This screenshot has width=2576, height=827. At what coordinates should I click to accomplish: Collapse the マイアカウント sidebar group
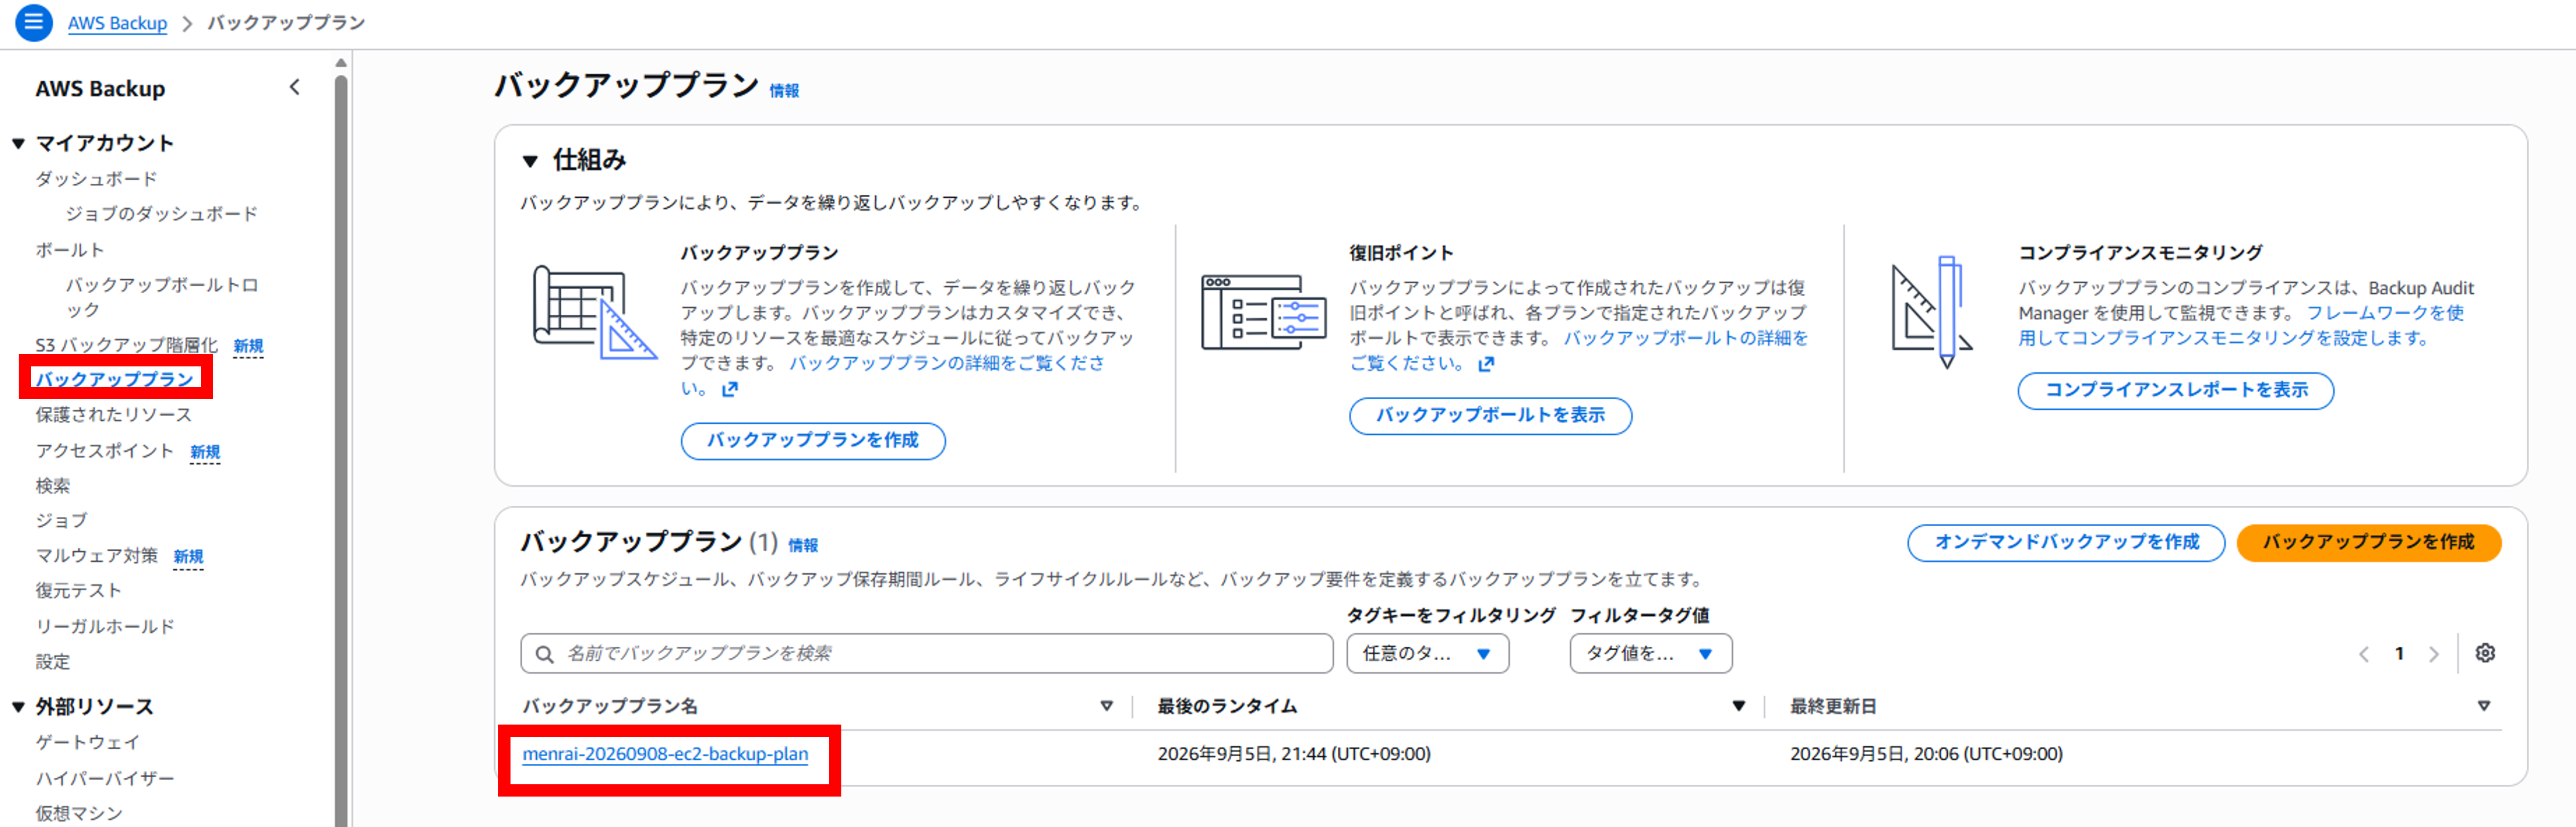[18, 144]
